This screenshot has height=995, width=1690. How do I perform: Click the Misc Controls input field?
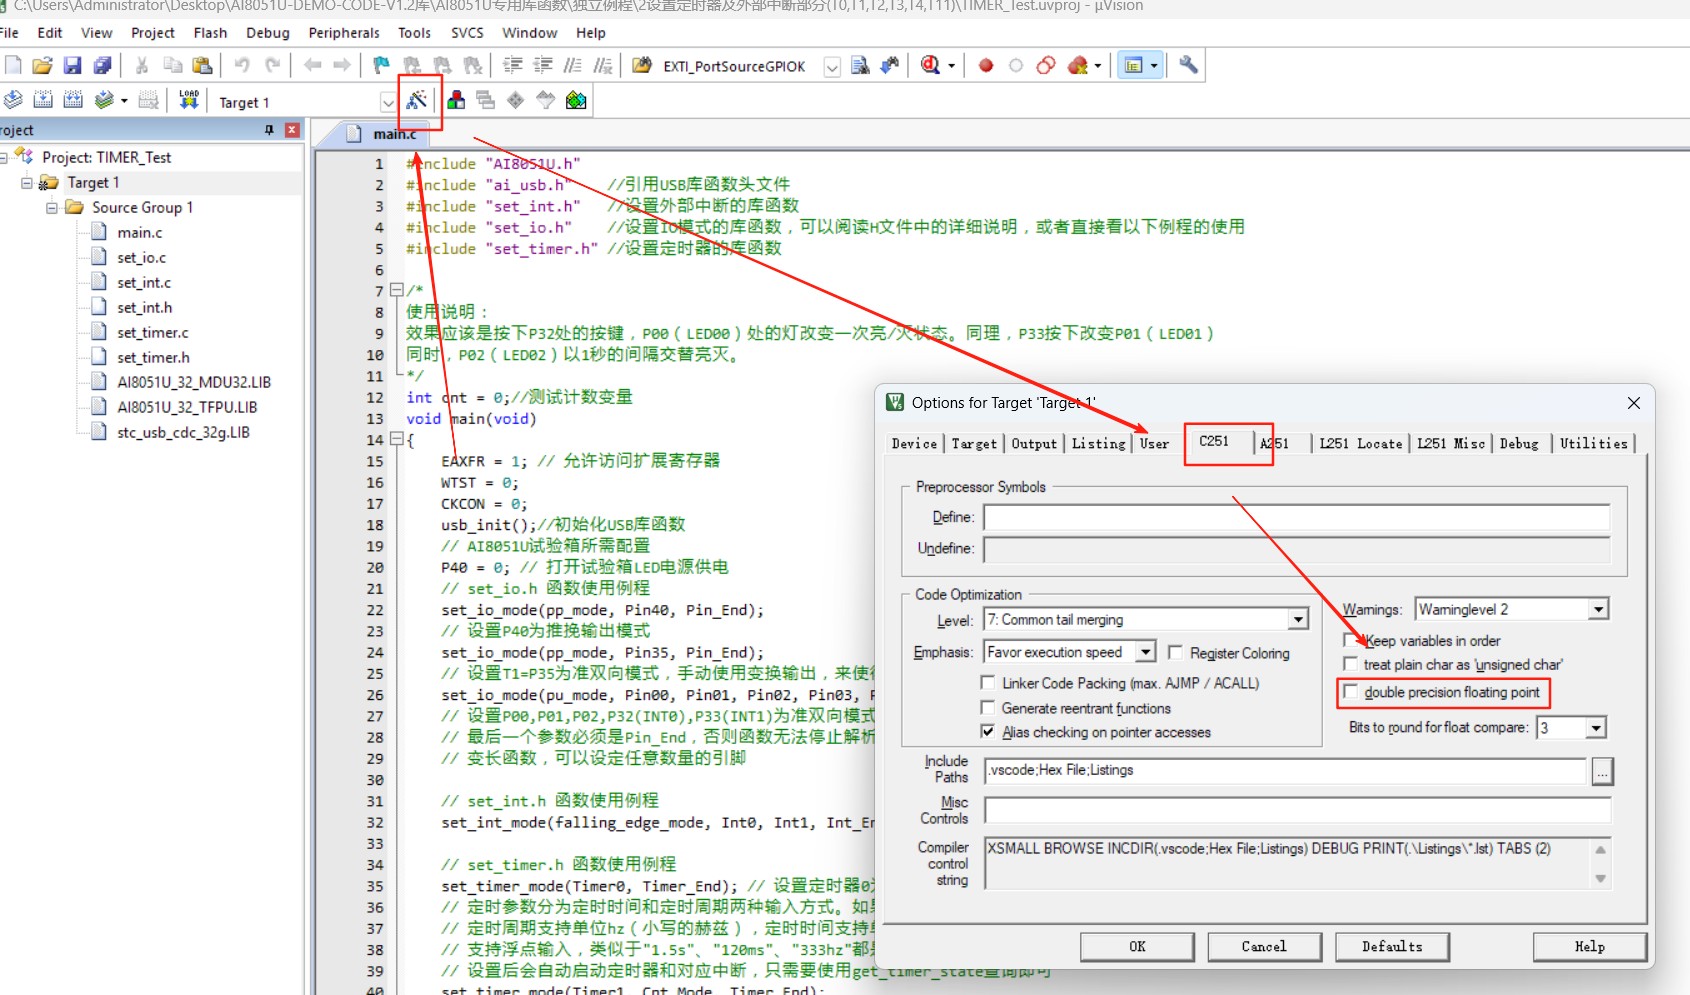coord(1297,810)
